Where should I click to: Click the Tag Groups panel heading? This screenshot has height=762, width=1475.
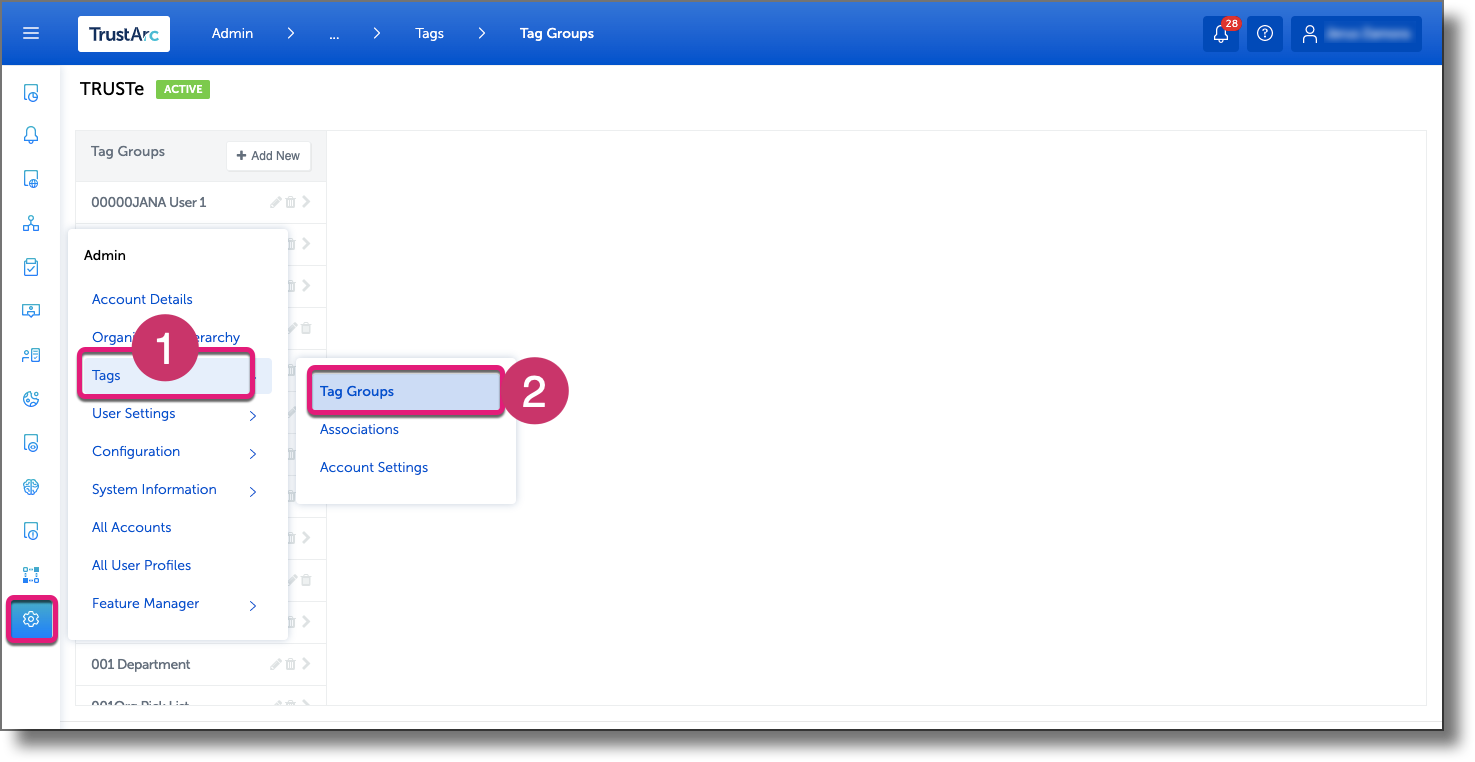point(128,151)
